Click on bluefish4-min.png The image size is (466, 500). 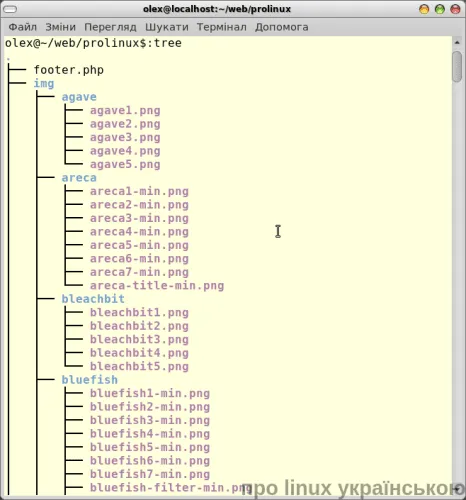pos(150,434)
